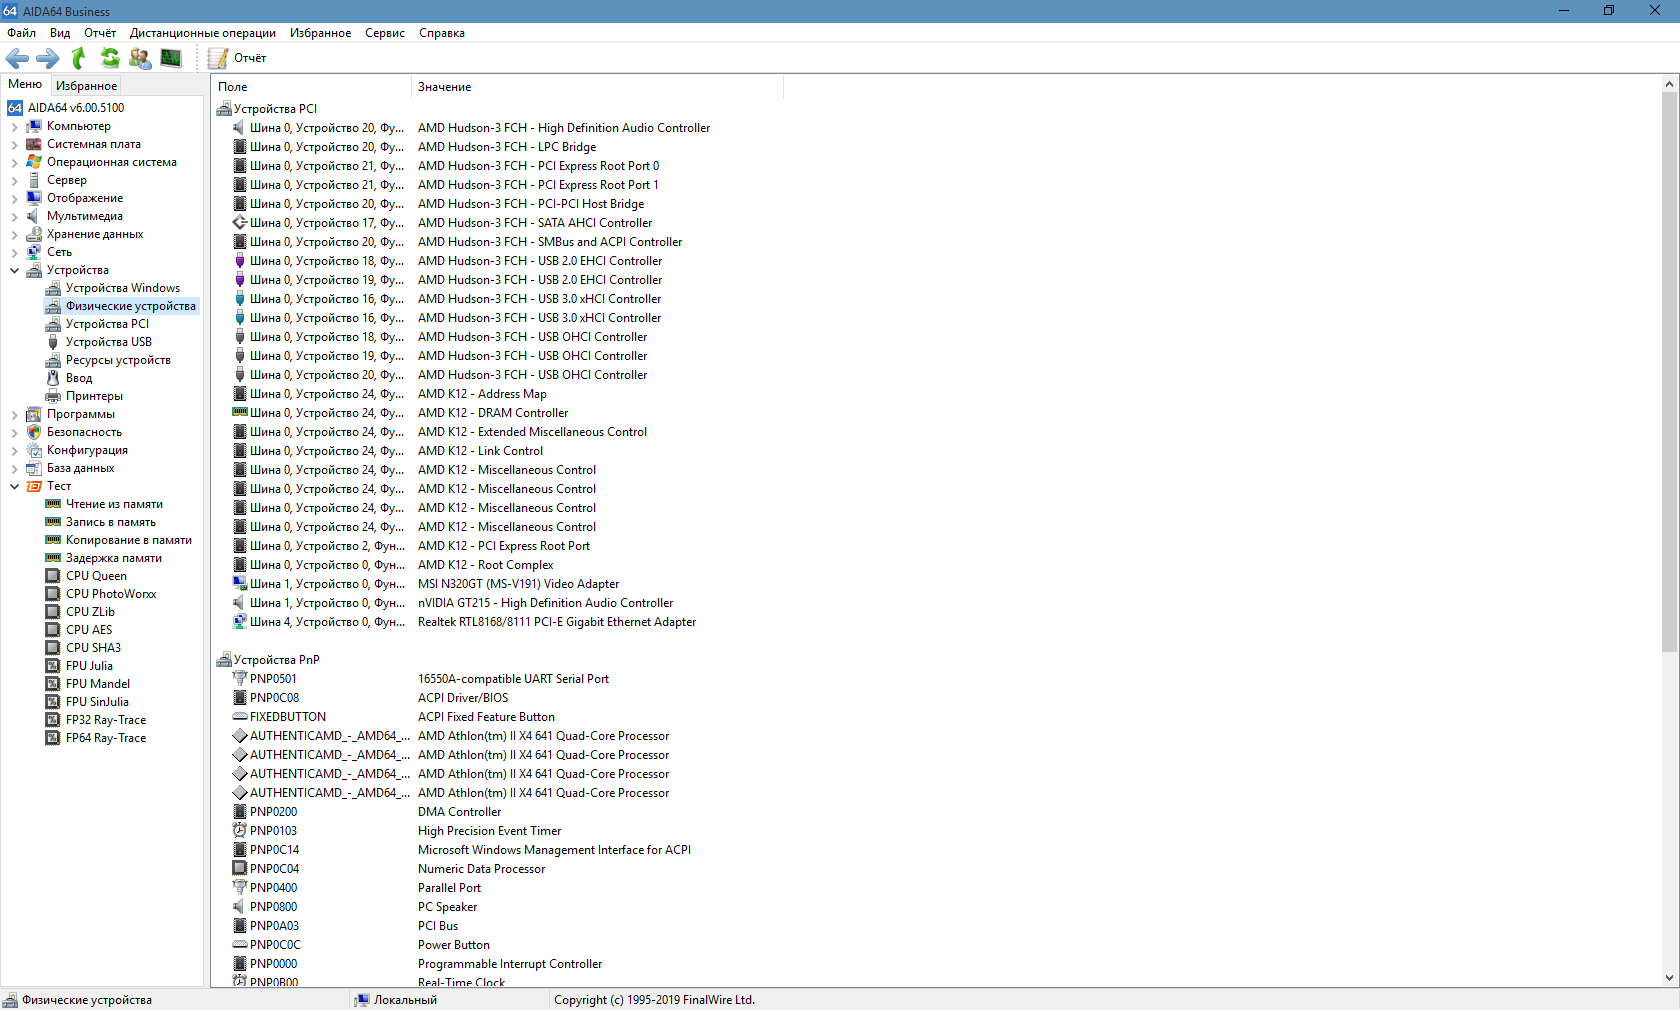Collapse the Тест tree node
This screenshot has width=1680, height=1010.
(x=14, y=486)
